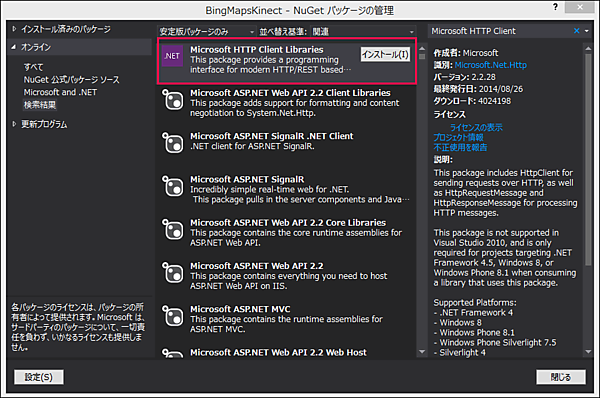Select 検索結果 in the left tree

(40, 104)
